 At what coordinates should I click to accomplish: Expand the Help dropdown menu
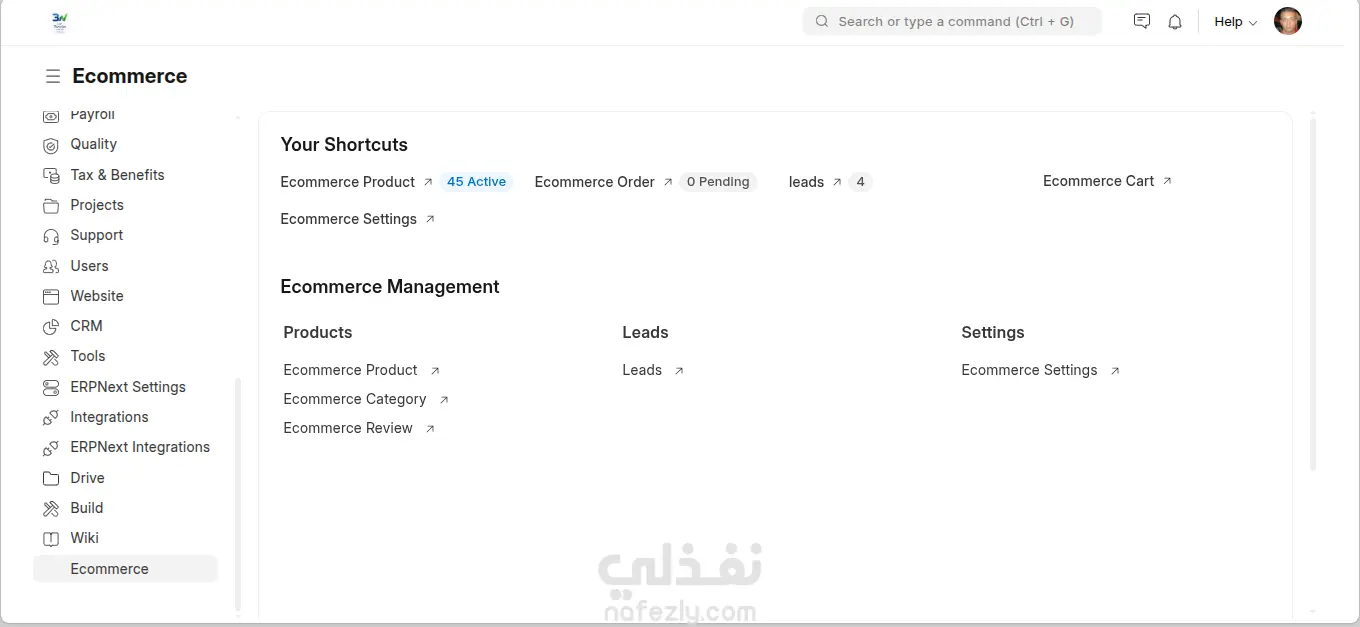tap(1235, 22)
